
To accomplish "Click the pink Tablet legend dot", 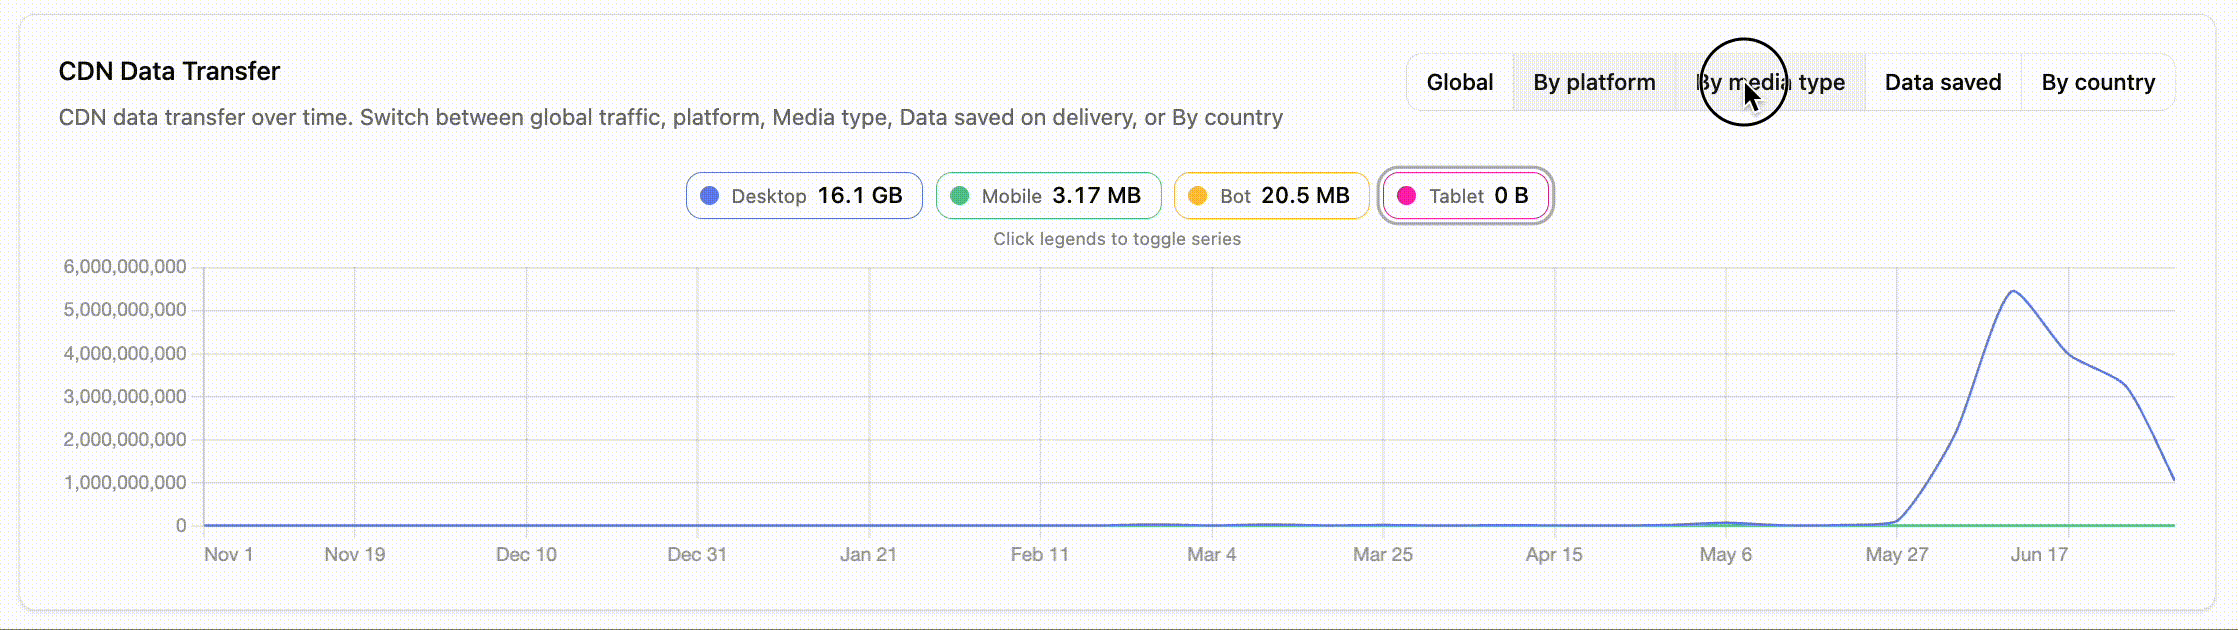I will click(1406, 196).
